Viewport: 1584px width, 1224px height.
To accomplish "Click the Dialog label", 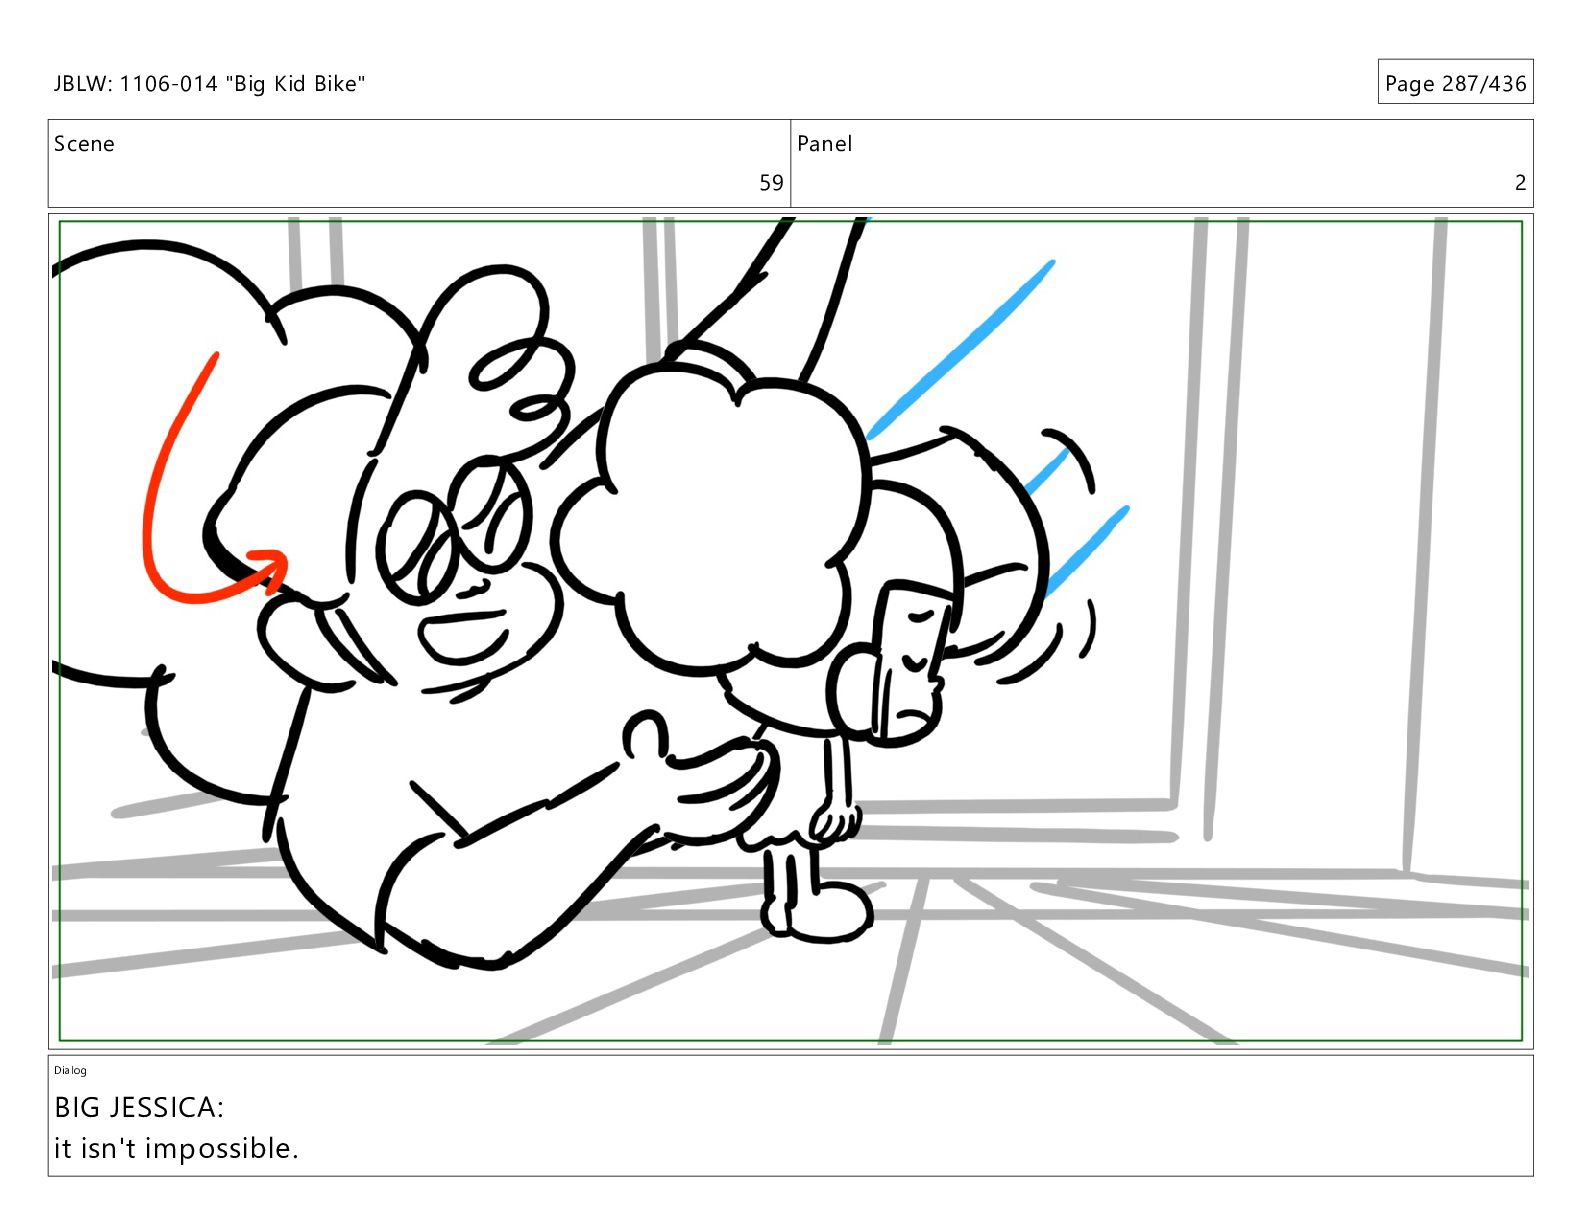I will pos(70,1070).
